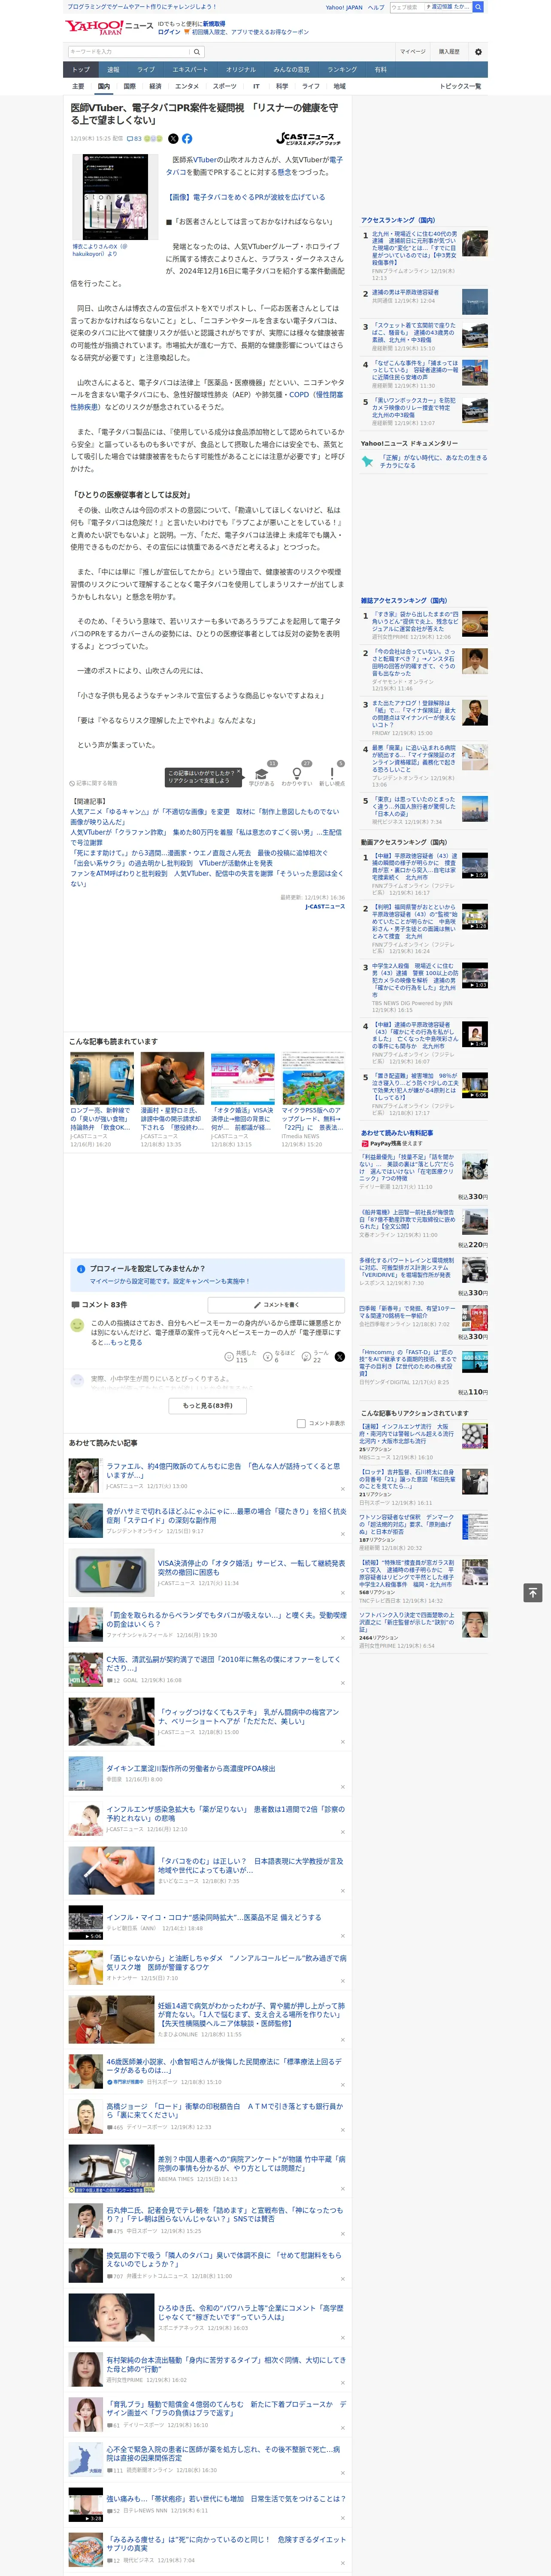Screen dimensions: 551x2576
Task: Play インフル・マイコ・コロナ video thumbnail
Action: tap(86, 1923)
